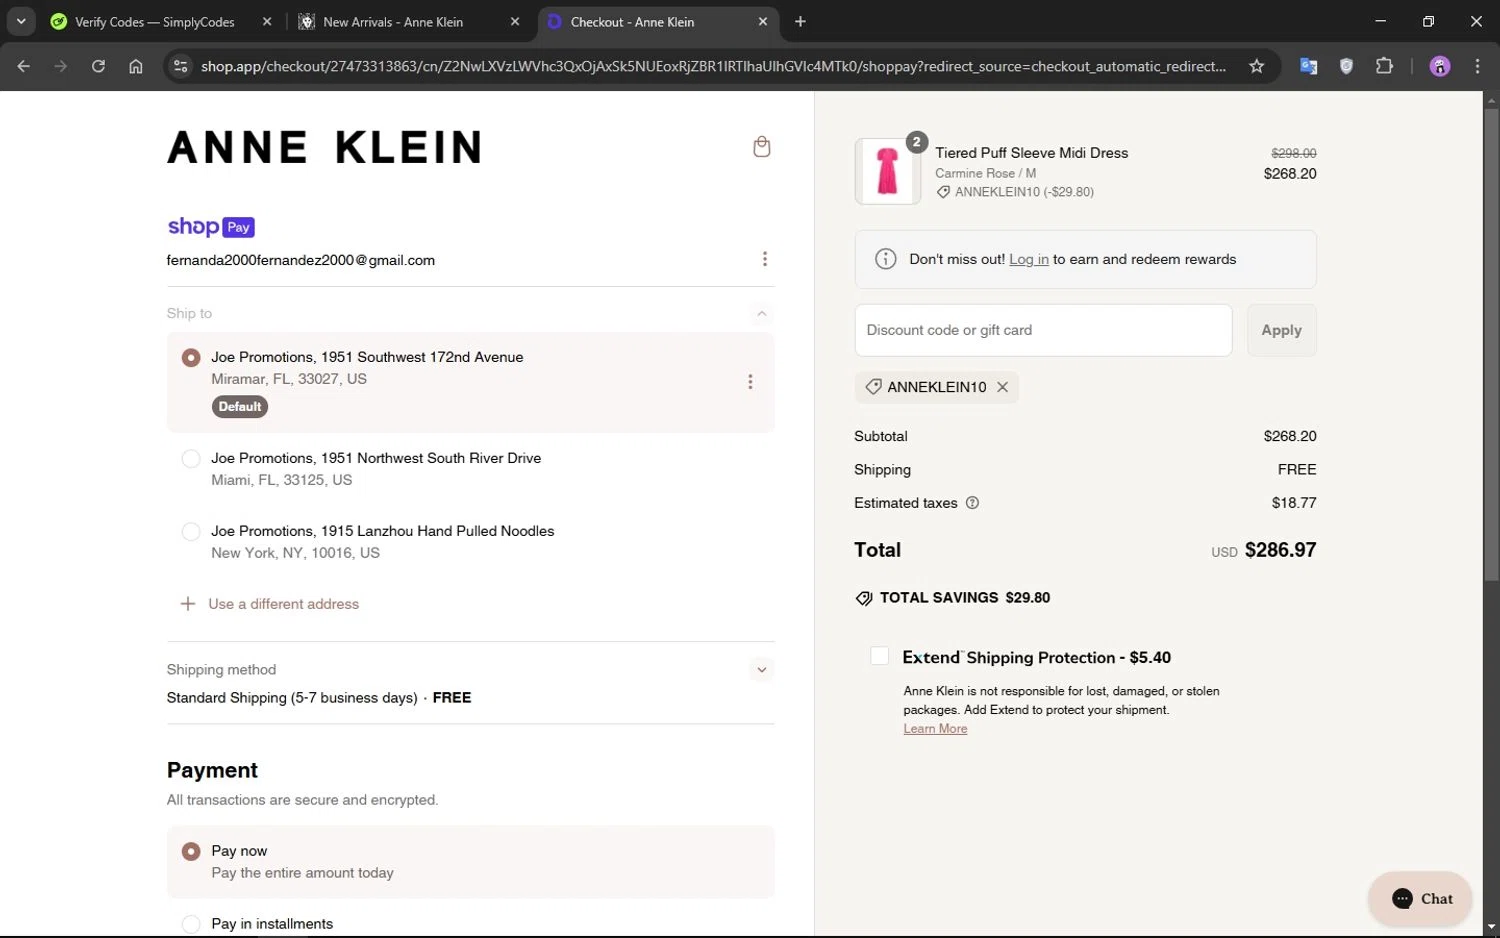Open a new browser tab
Screen dimensions: 1500x938
click(800, 21)
